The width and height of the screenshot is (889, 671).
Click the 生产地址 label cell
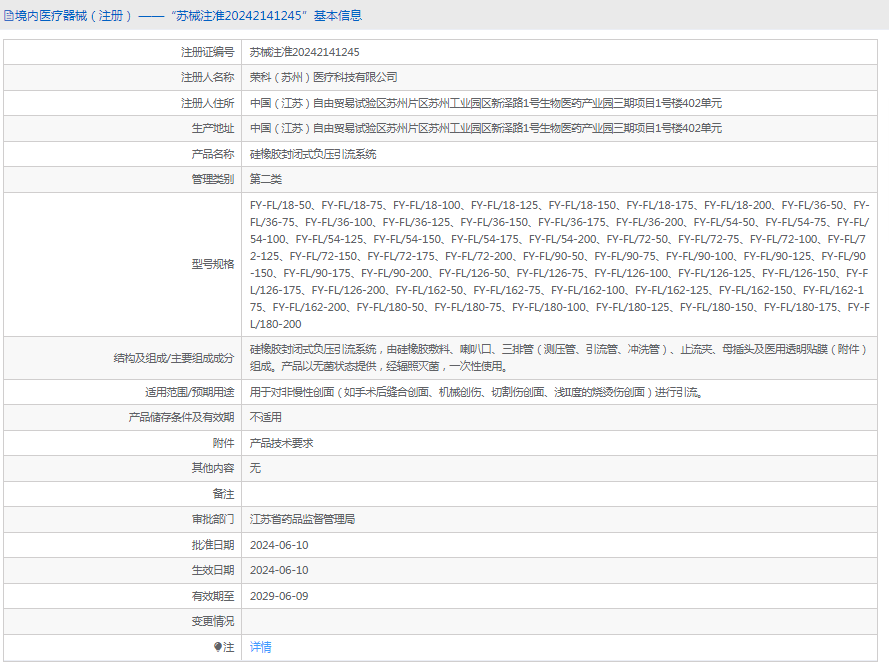tap(123, 129)
